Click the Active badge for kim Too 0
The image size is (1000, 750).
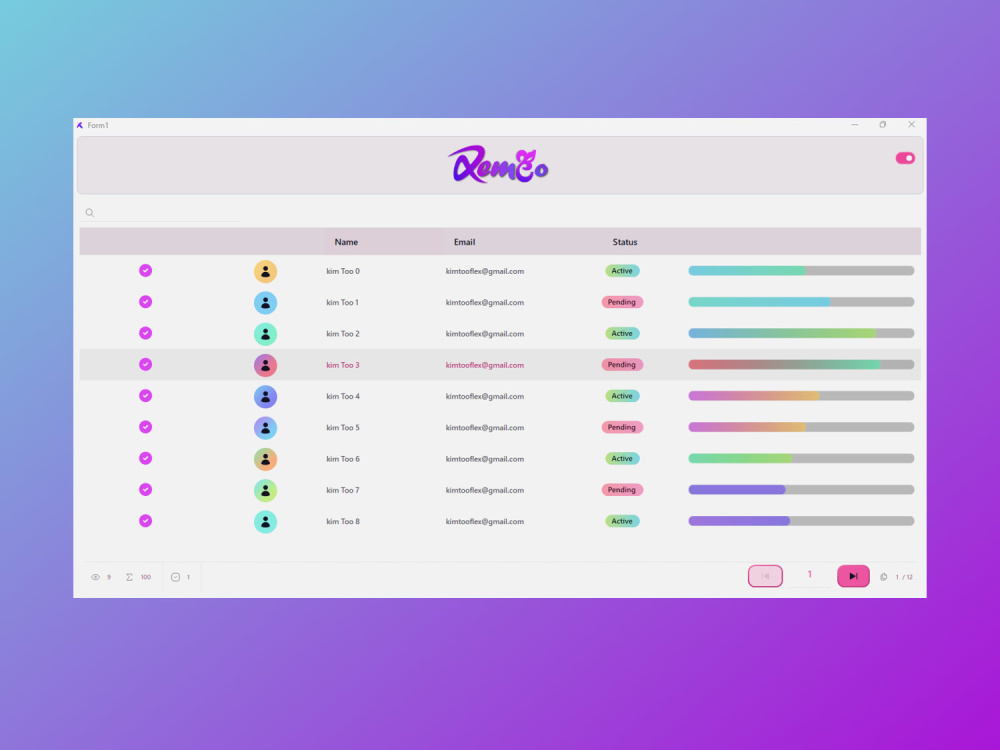622,271
